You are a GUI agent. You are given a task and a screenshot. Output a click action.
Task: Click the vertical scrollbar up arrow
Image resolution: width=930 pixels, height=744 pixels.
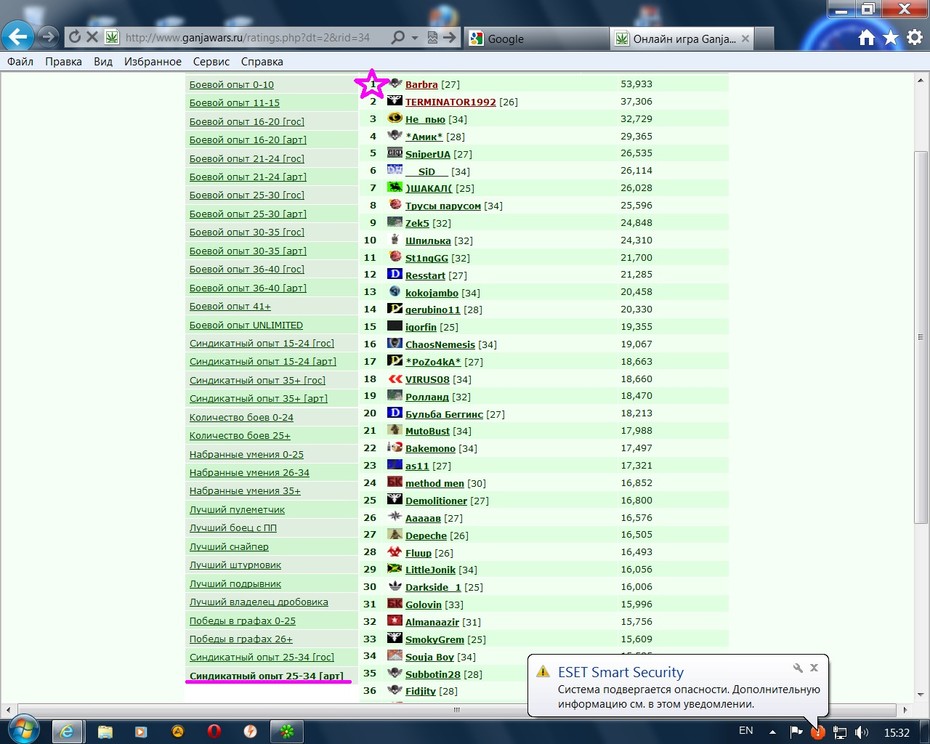[920, 80]
